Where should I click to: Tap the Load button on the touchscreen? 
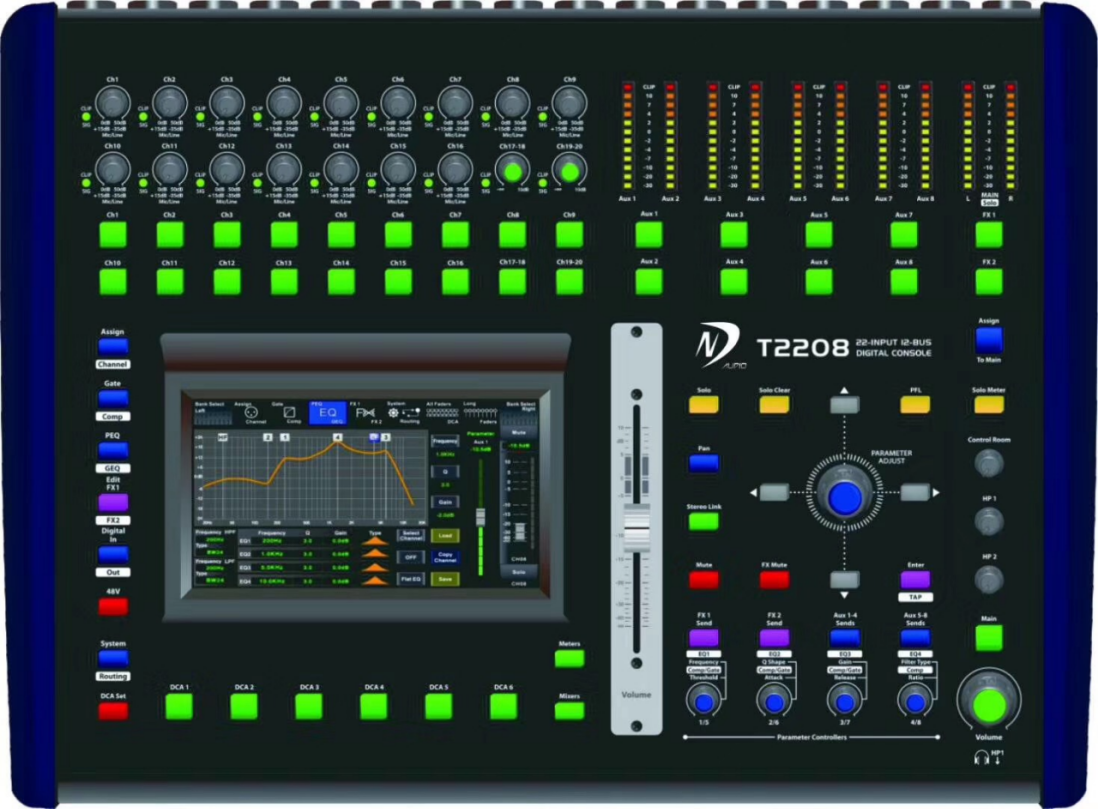(445, 536)
